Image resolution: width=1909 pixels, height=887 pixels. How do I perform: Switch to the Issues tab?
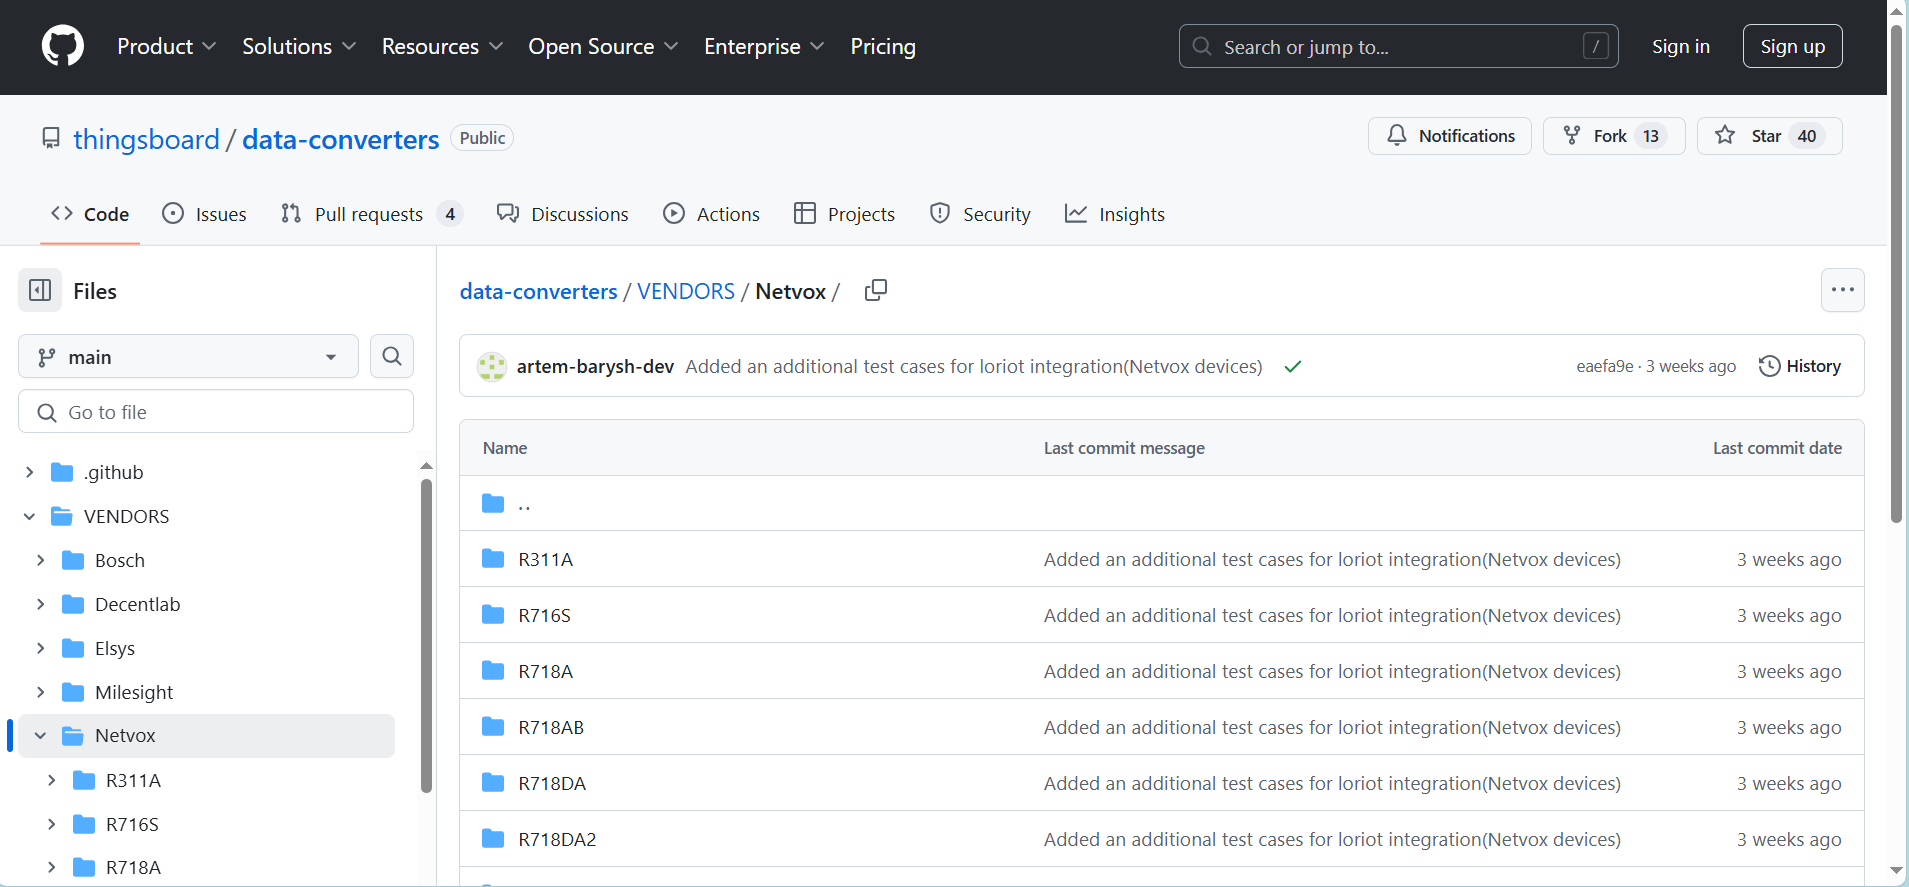click(204, 214)
